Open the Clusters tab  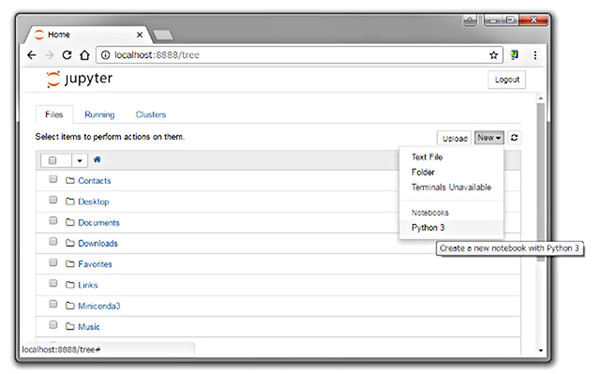[151, 114]
